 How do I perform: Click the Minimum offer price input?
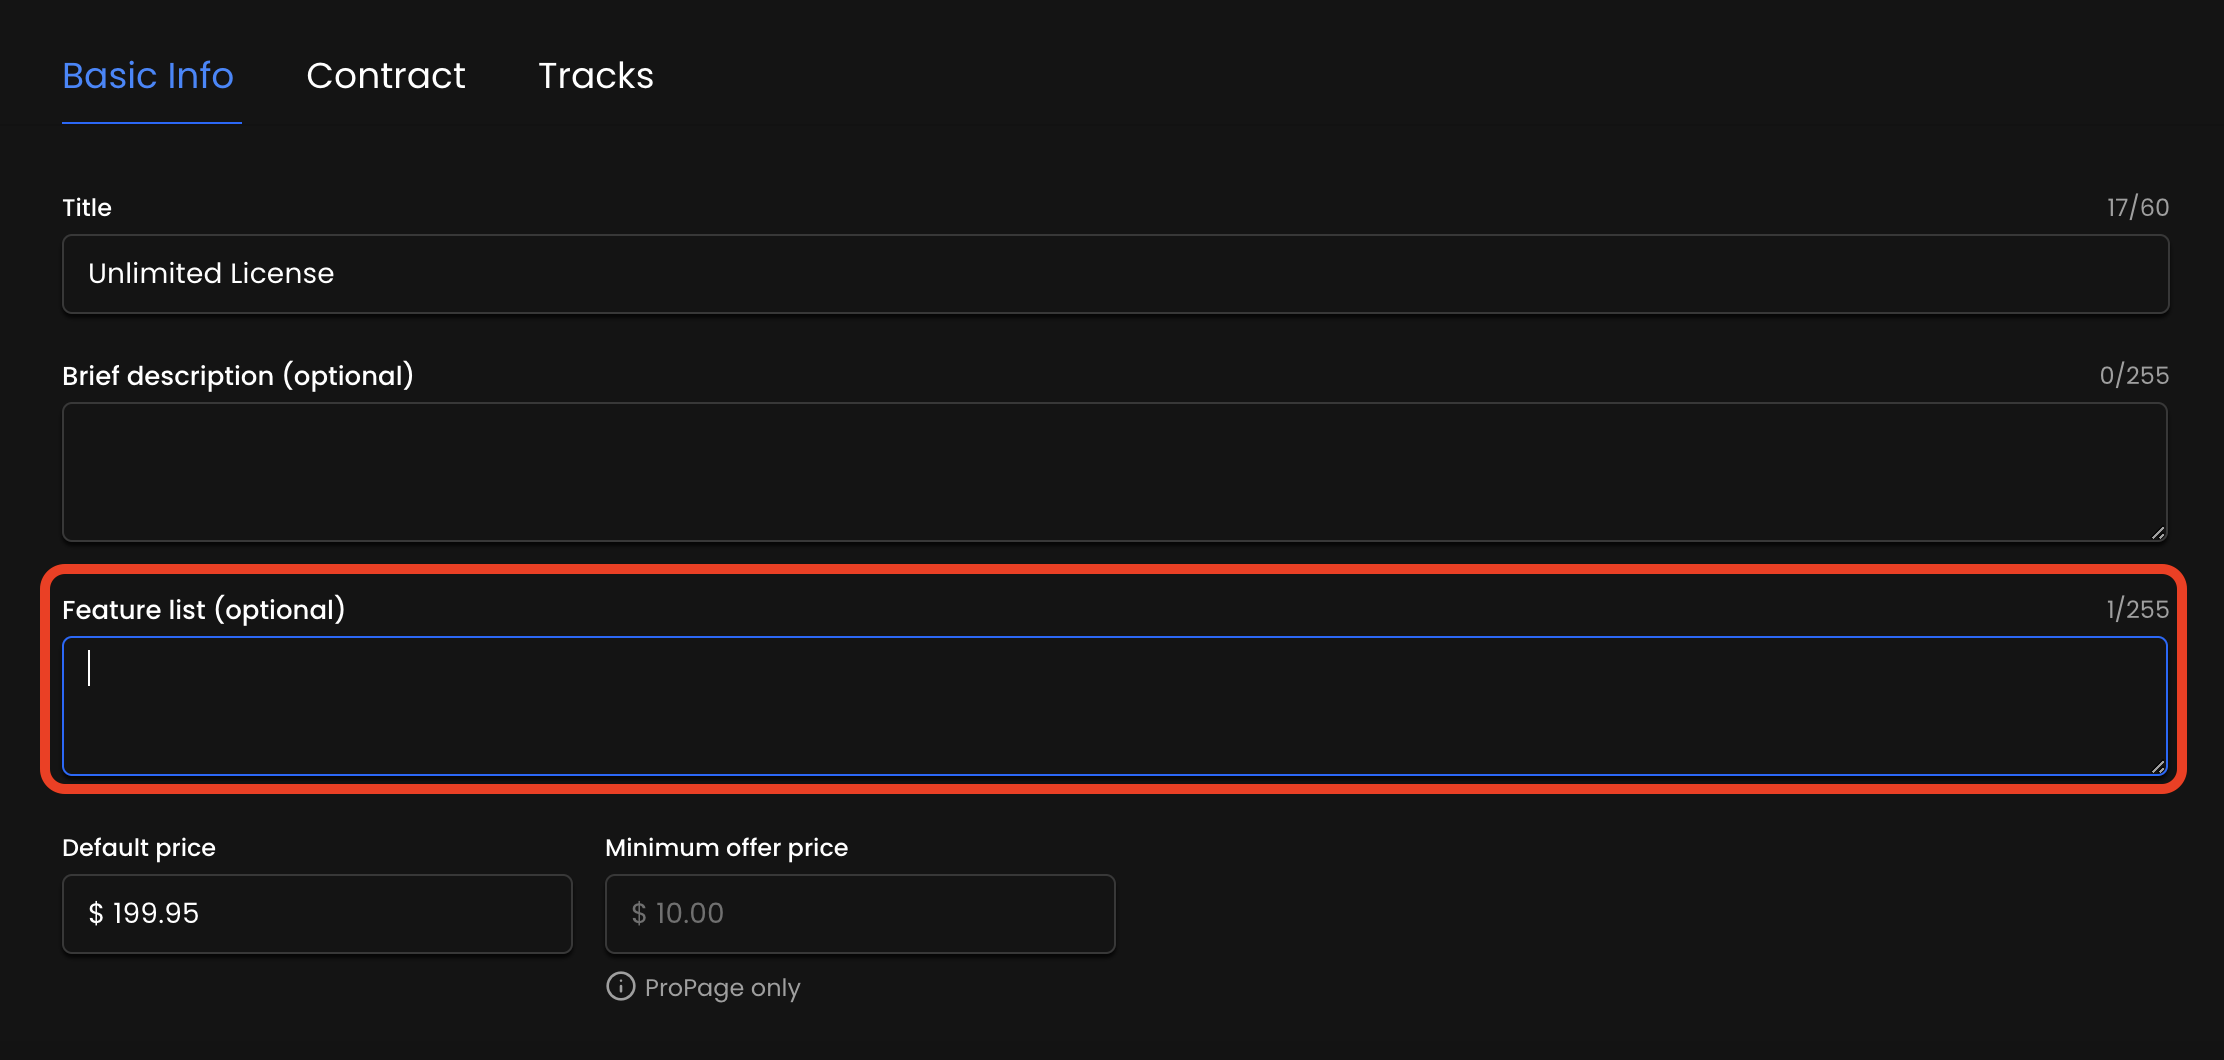click(x=860, y=914)
